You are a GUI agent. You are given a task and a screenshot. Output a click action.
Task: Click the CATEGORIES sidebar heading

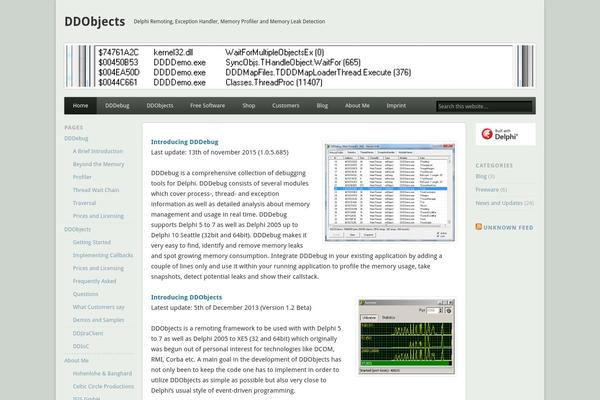(x=494, y=165)
